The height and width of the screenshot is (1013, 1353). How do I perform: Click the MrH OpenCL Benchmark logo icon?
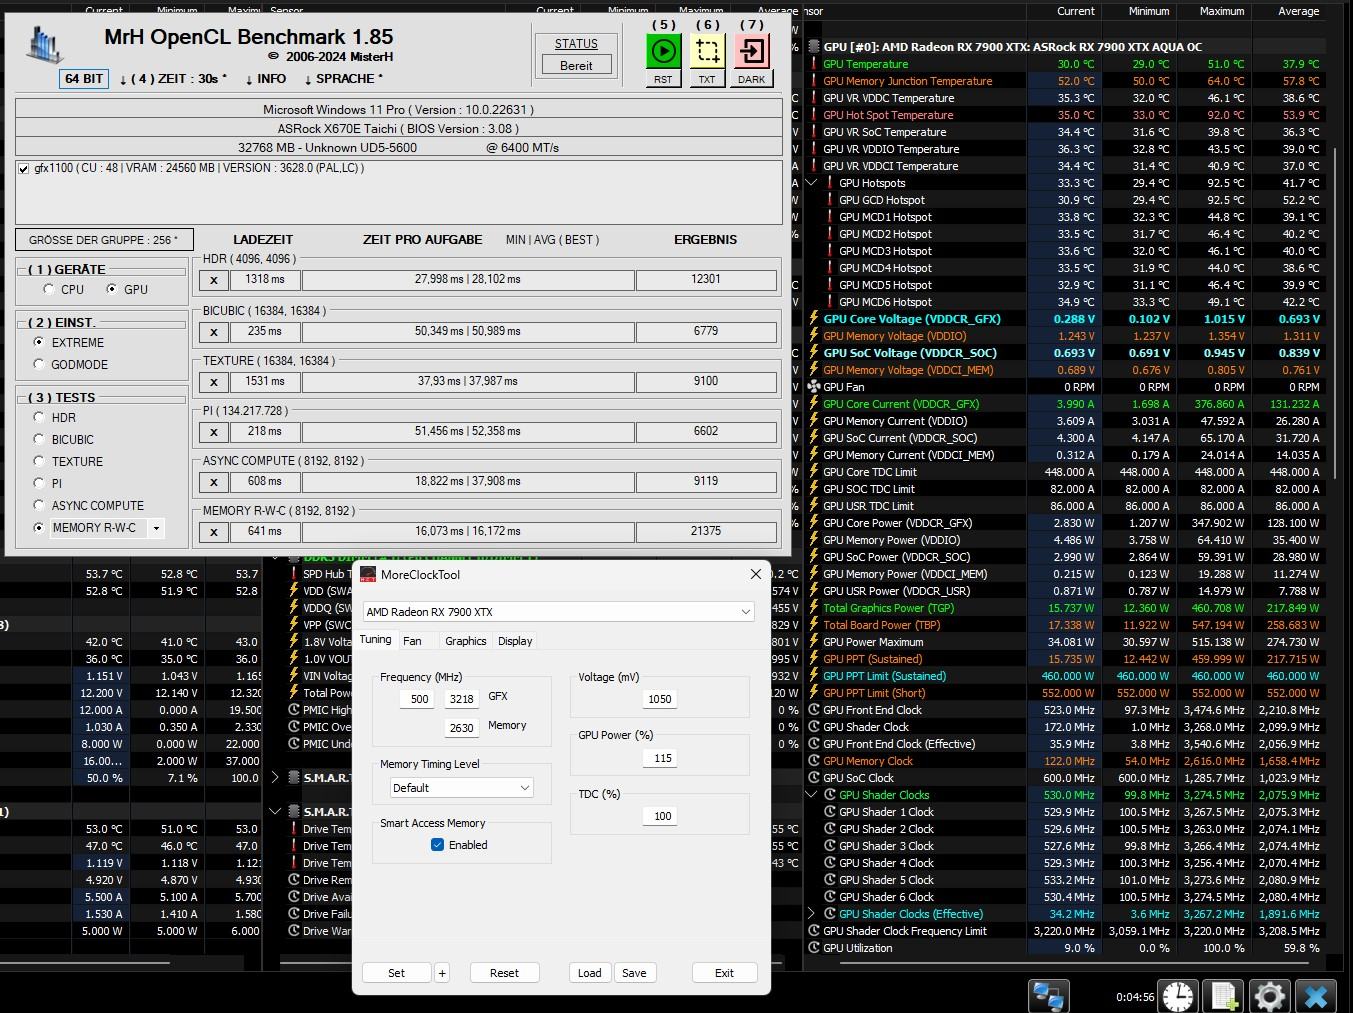[44, 44]
